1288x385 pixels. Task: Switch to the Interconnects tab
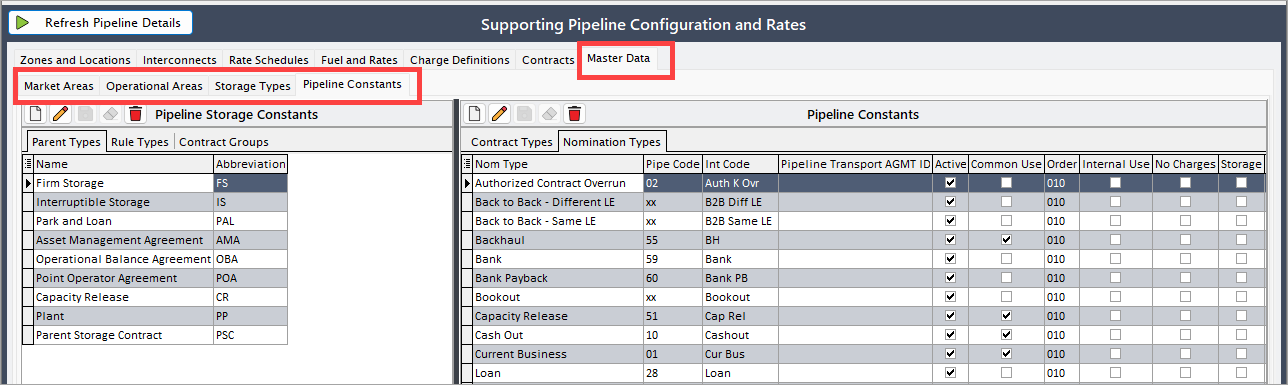[180, 60]
